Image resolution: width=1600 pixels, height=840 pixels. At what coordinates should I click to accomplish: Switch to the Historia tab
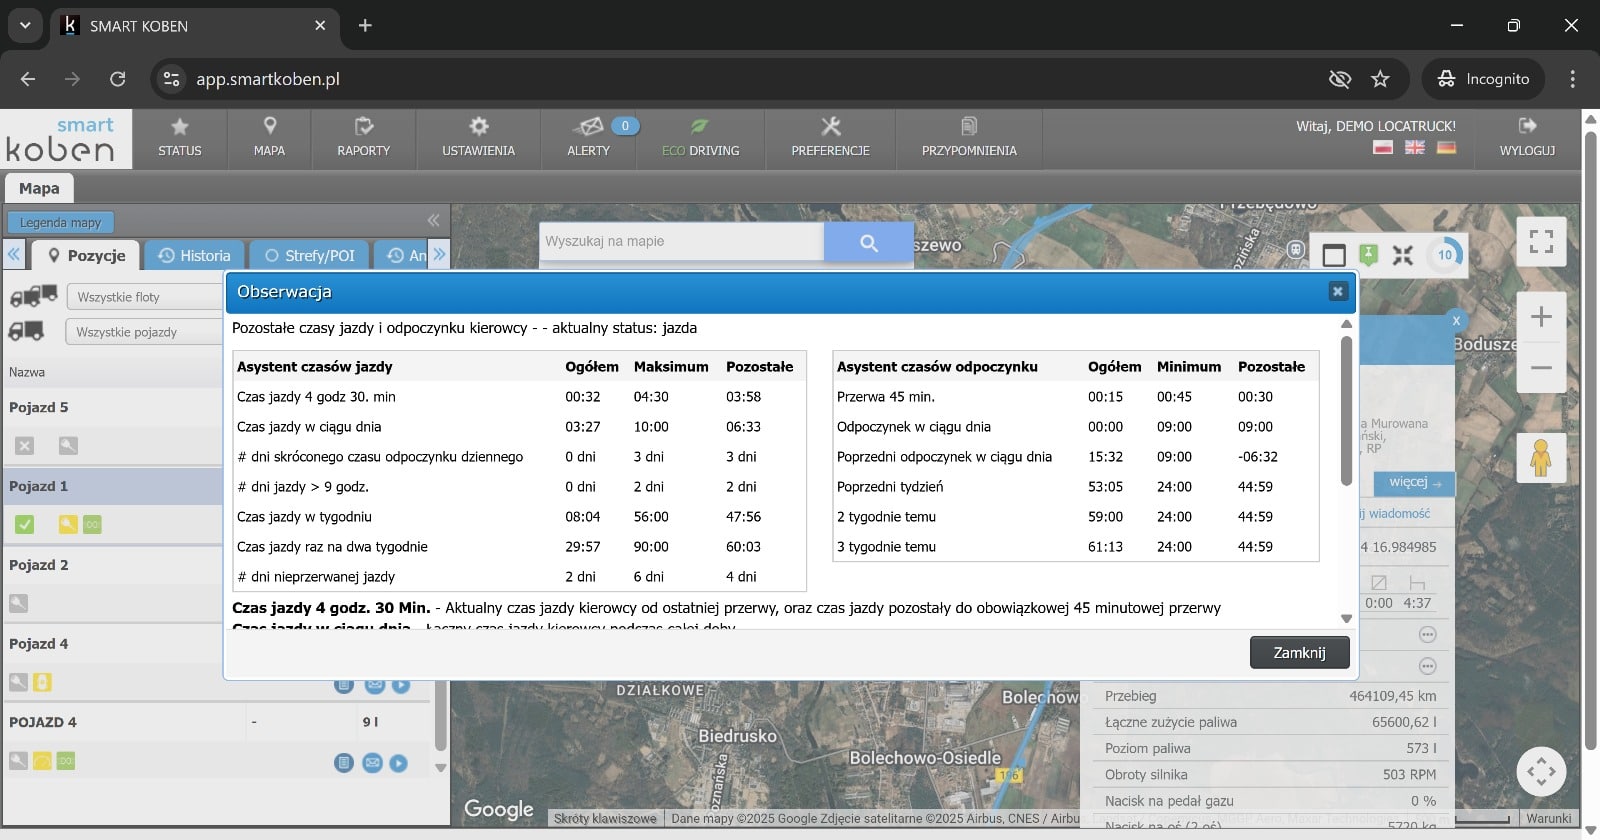pyautogui.click(x=194, y=256)
